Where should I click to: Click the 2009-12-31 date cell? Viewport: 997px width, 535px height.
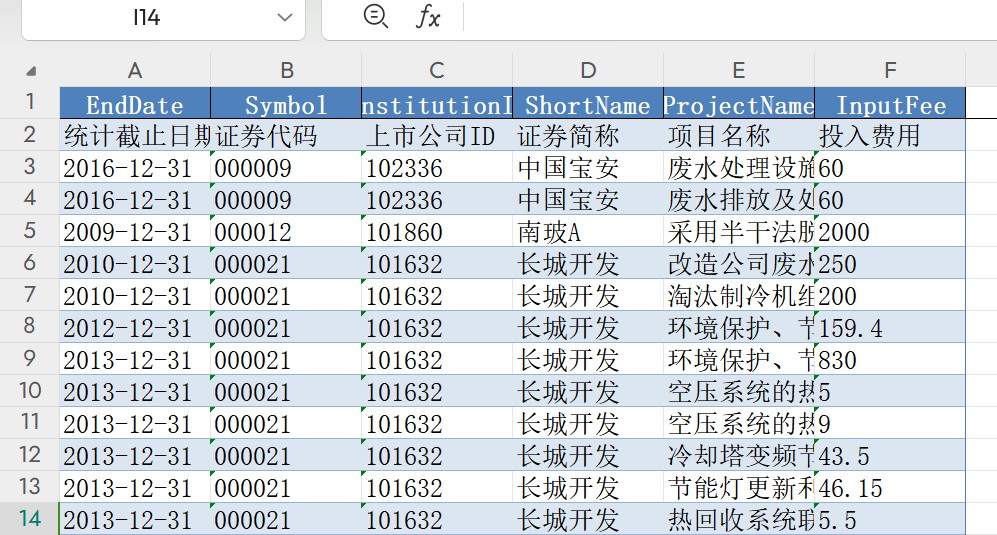click(x=135, y=231)
